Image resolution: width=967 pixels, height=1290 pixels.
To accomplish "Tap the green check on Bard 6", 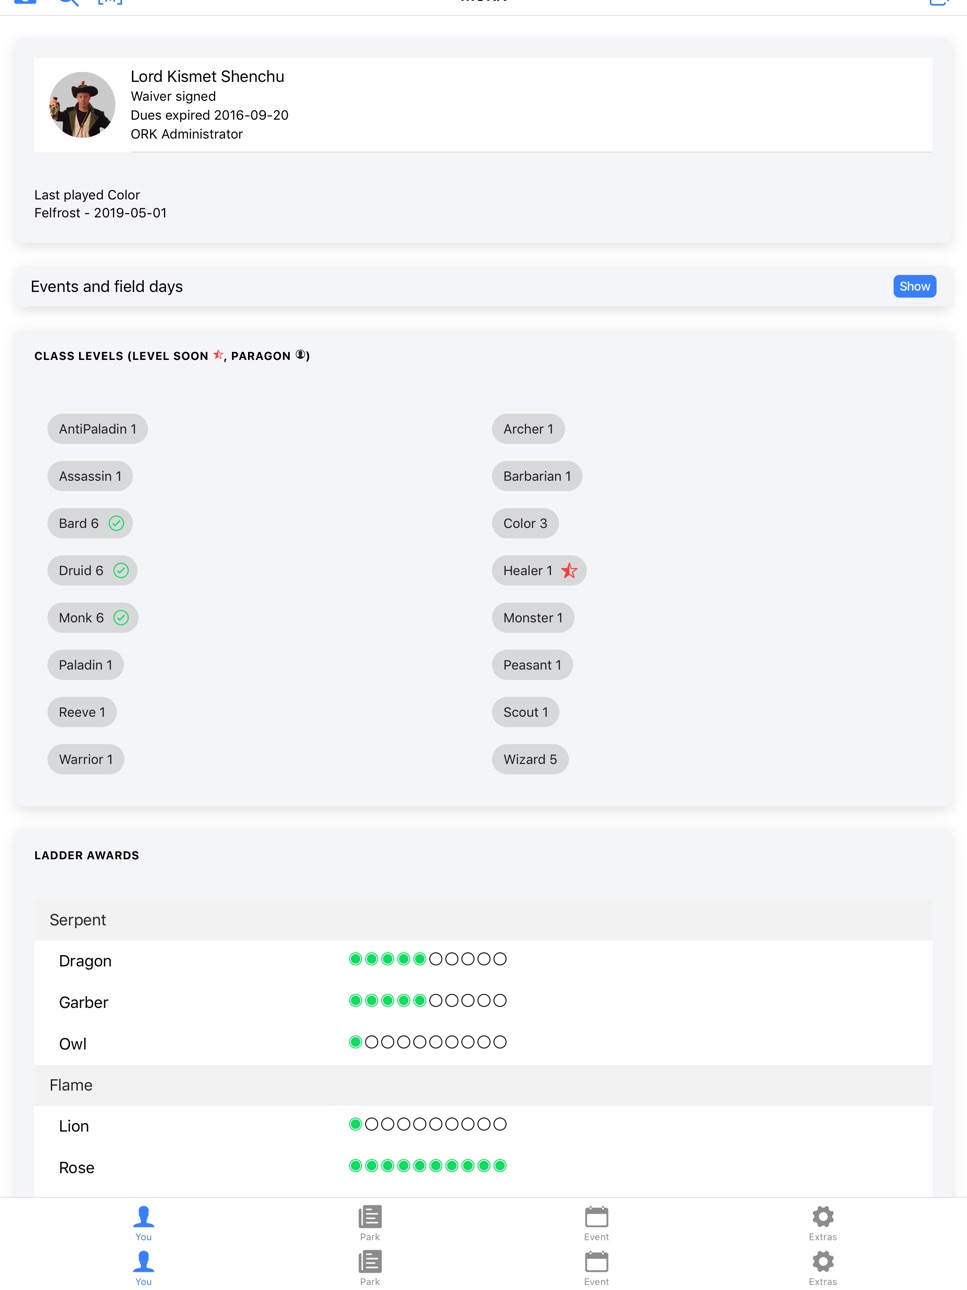I will 116,523.
